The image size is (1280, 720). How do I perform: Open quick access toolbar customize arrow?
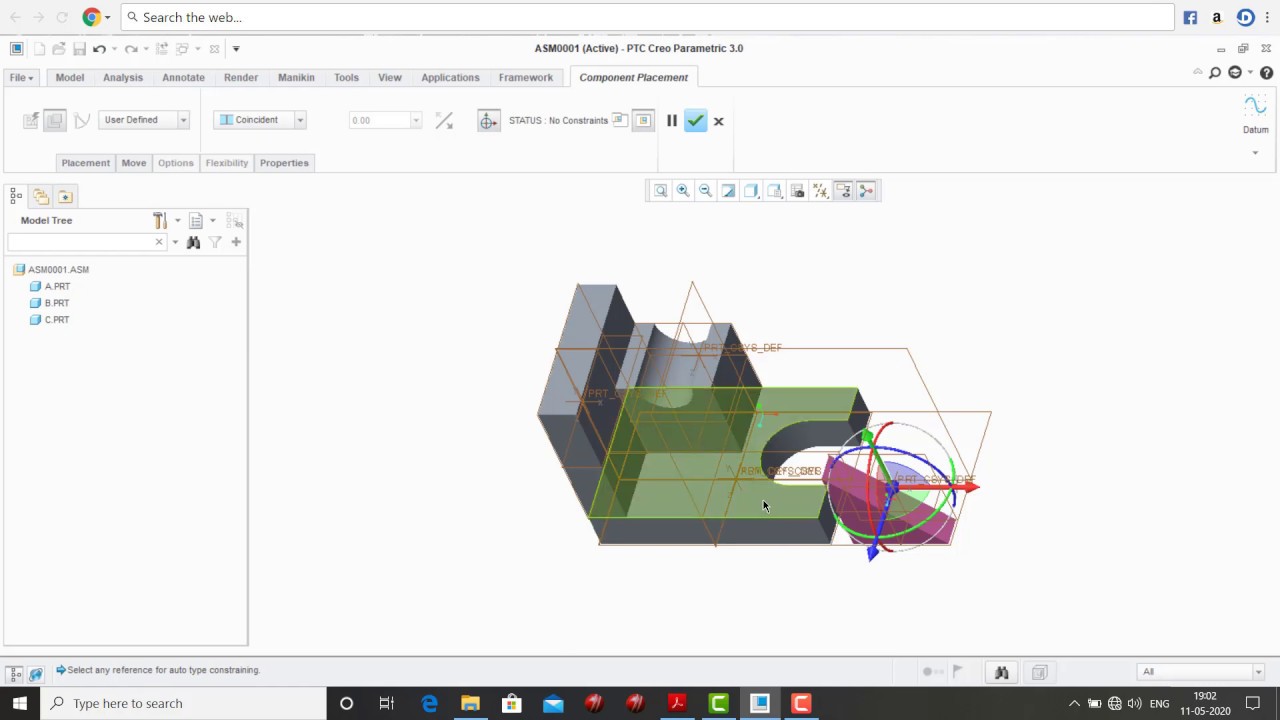click(x=236, y=49)
